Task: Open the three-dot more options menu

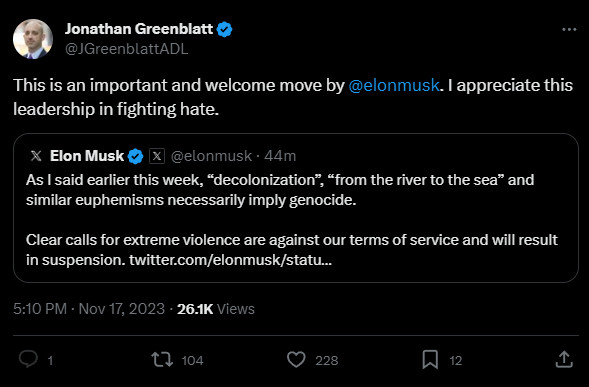Action: [x=569, y=29]
